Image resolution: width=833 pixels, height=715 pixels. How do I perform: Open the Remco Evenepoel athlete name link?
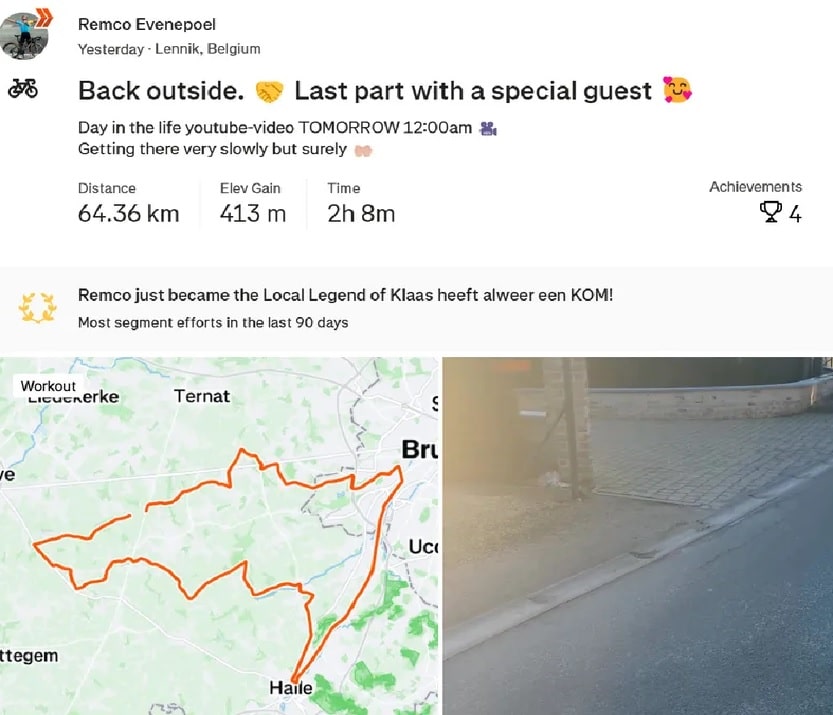[146, 24]
